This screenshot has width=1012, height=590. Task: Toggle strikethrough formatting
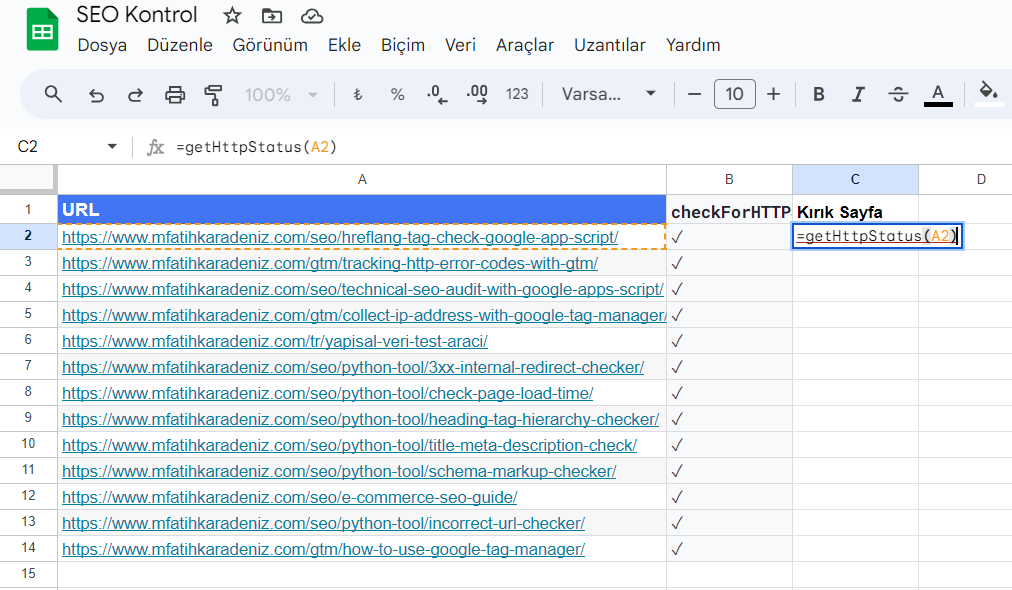[898, 94]
